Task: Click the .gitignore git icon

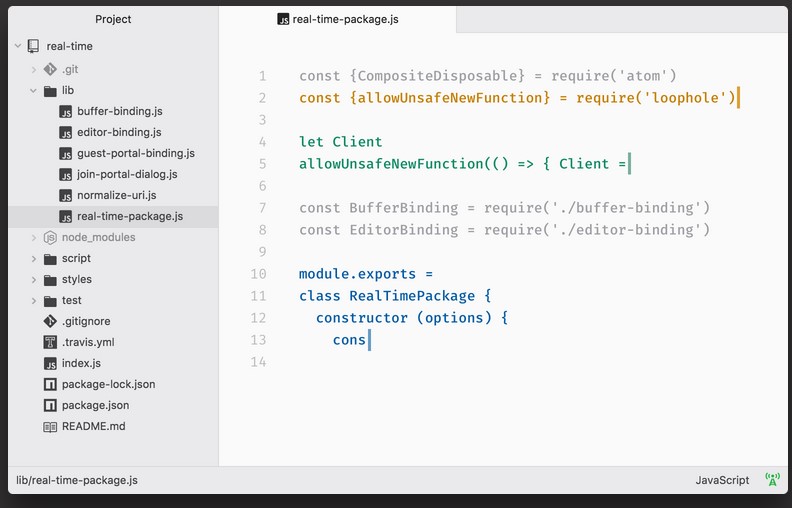Action: point(50,321)
